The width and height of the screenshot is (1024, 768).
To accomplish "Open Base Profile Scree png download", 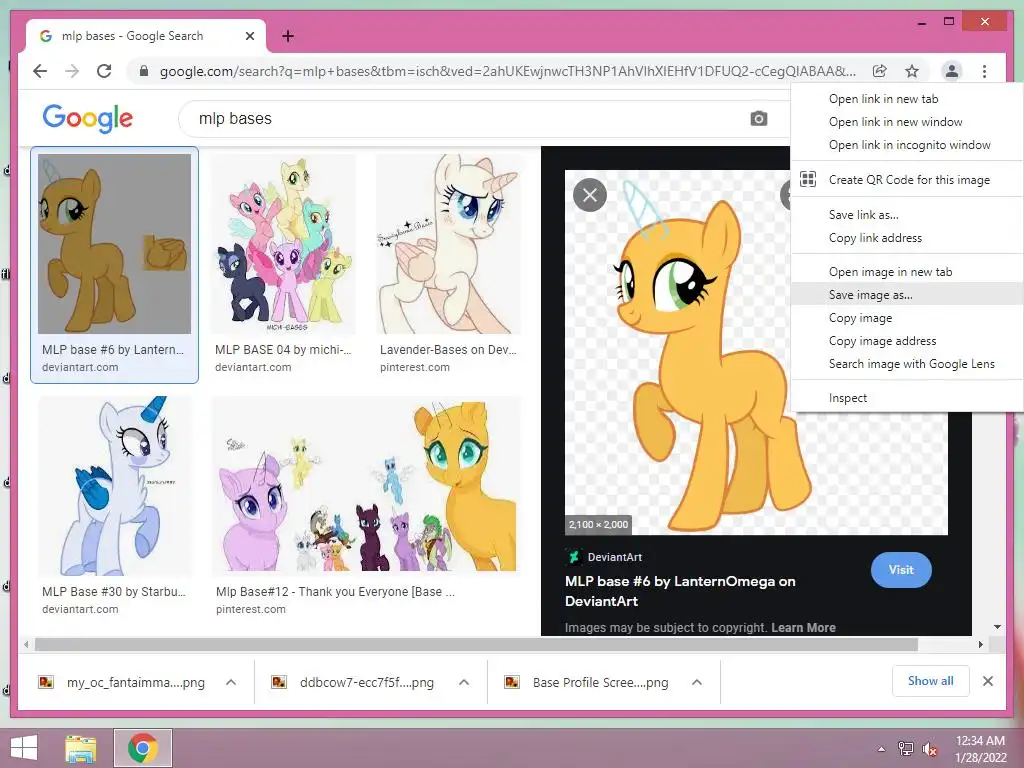I will pos(600,682).
